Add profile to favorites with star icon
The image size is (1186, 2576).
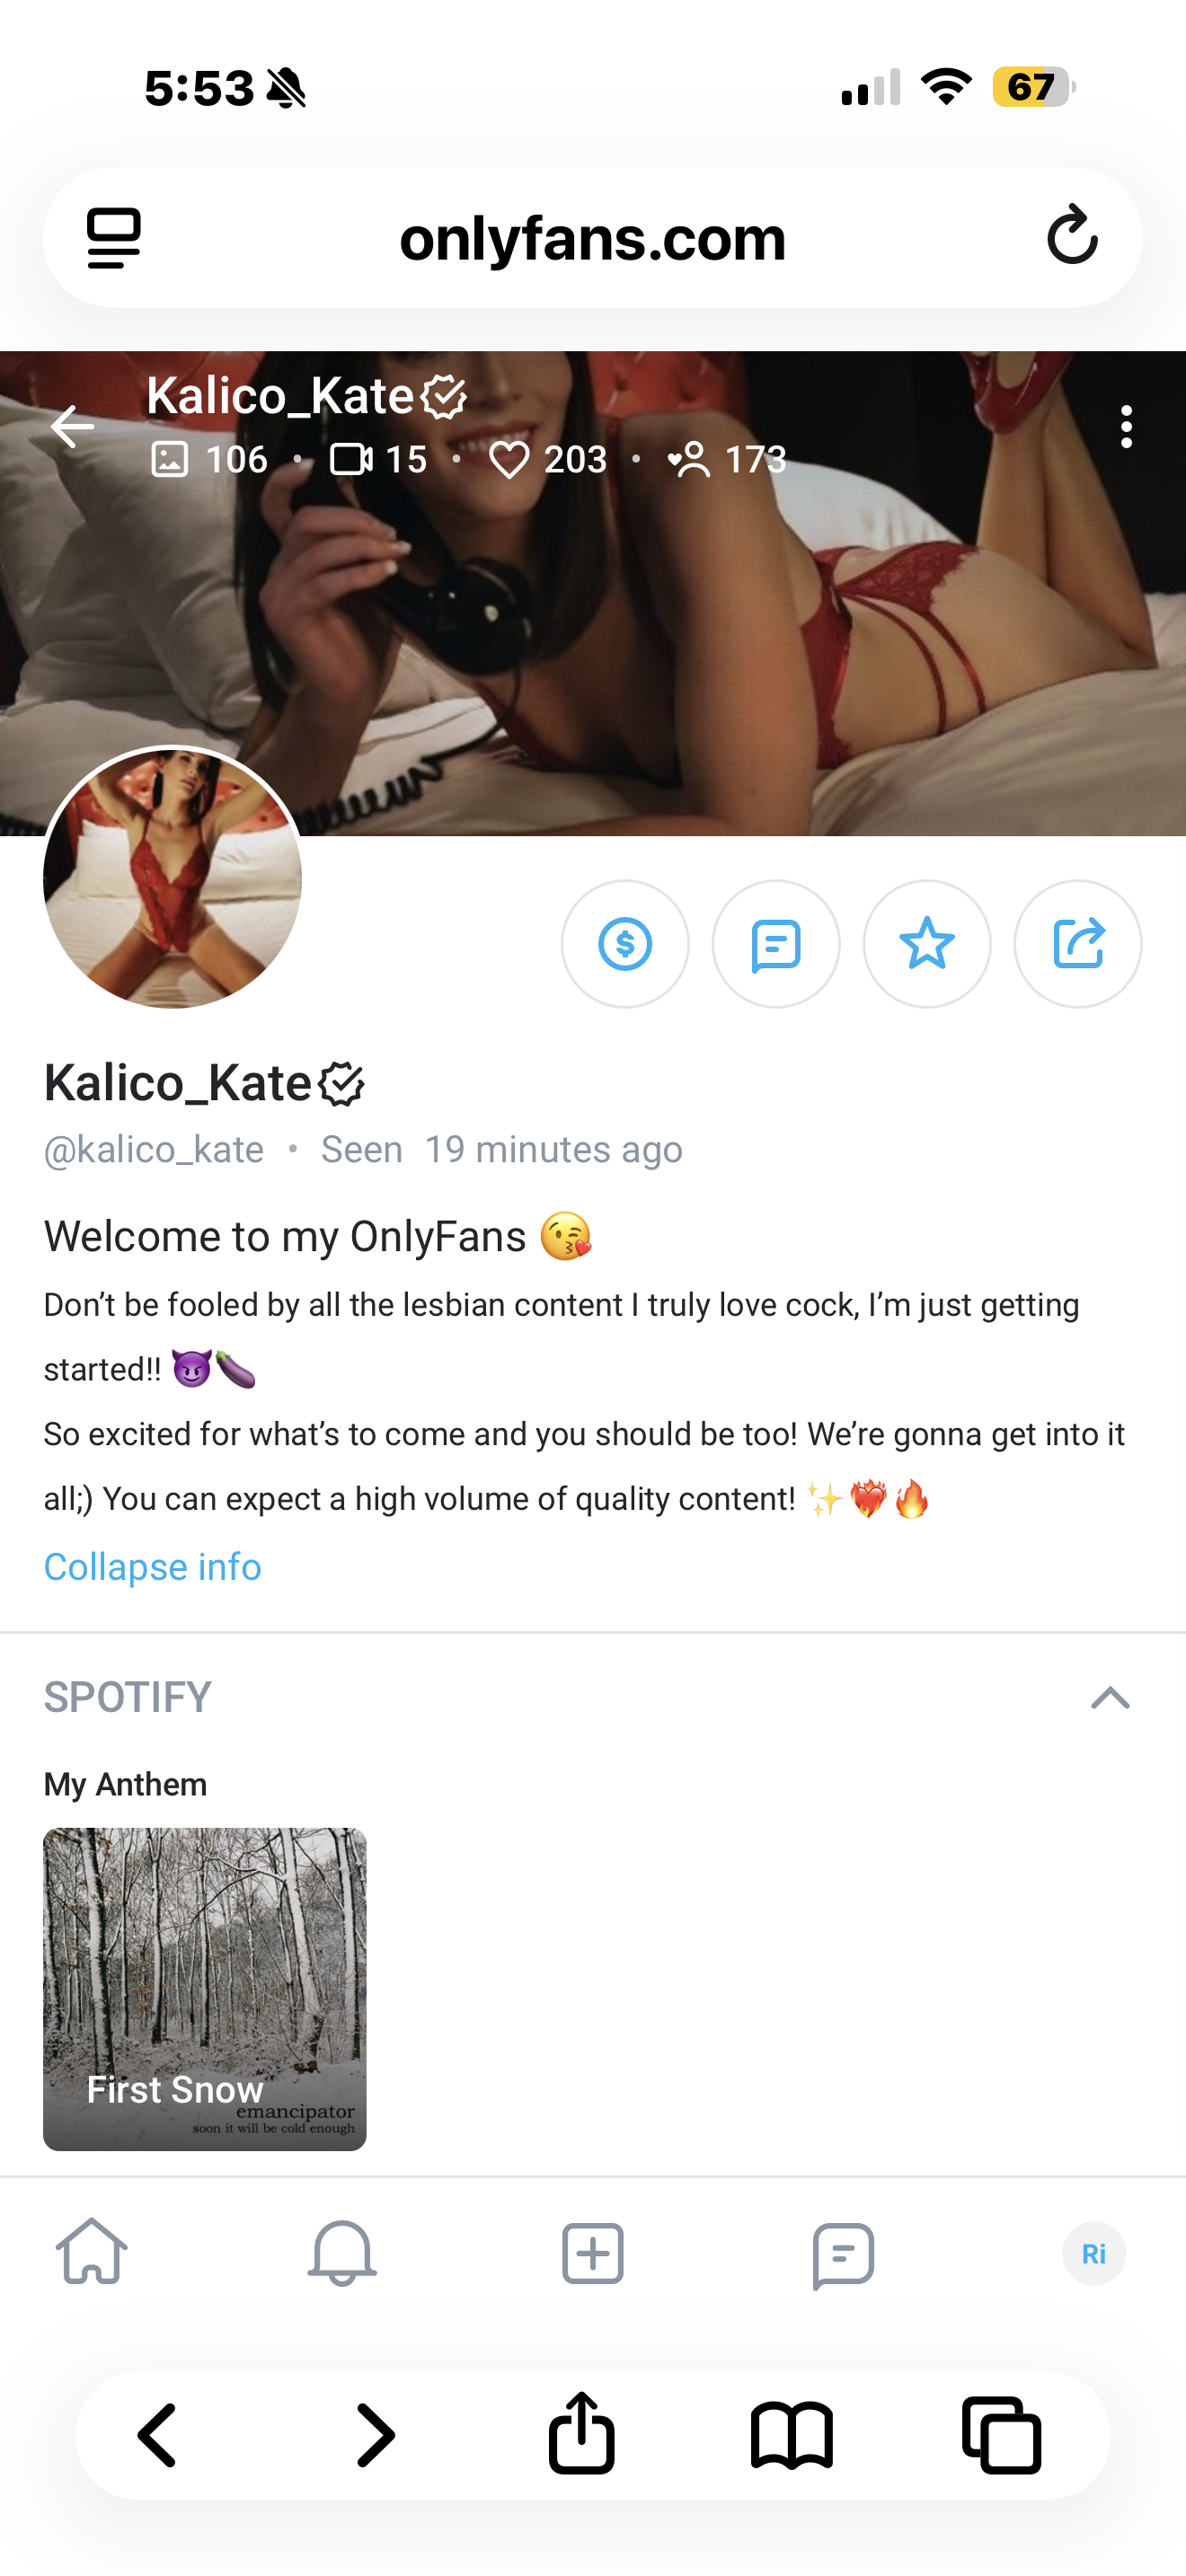[927, 943]
